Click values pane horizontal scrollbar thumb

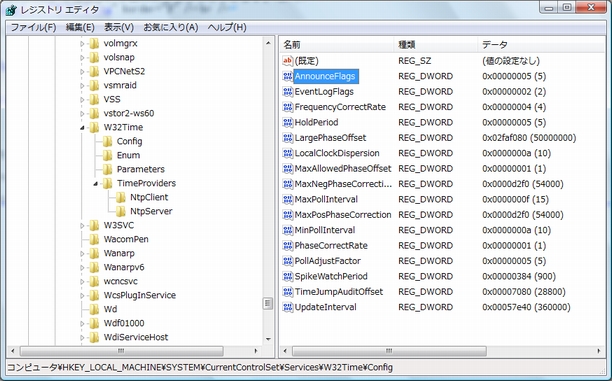pos(389,351)
